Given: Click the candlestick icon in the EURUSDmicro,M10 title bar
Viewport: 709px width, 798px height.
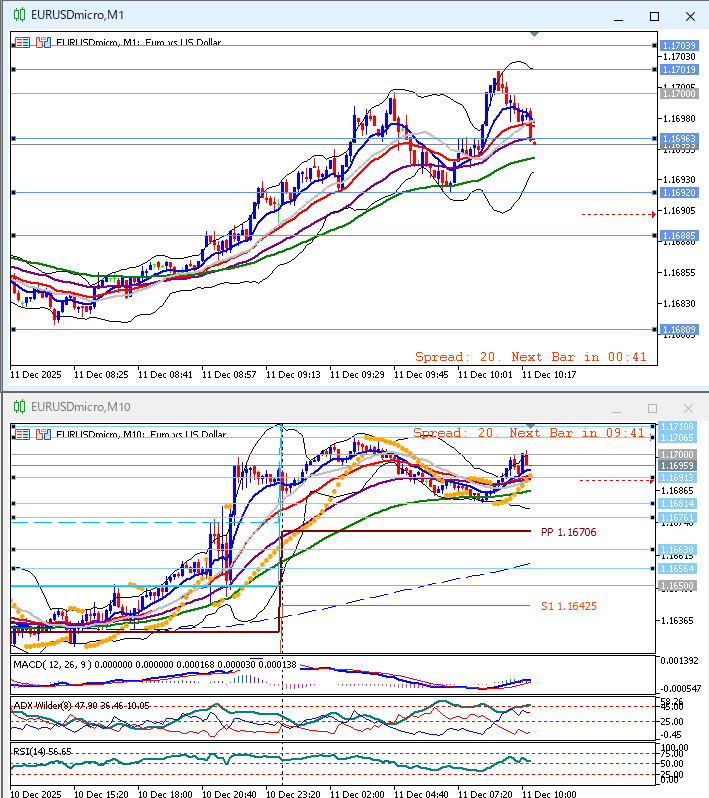Looking at the screenshot, I should tap(18, 407).
